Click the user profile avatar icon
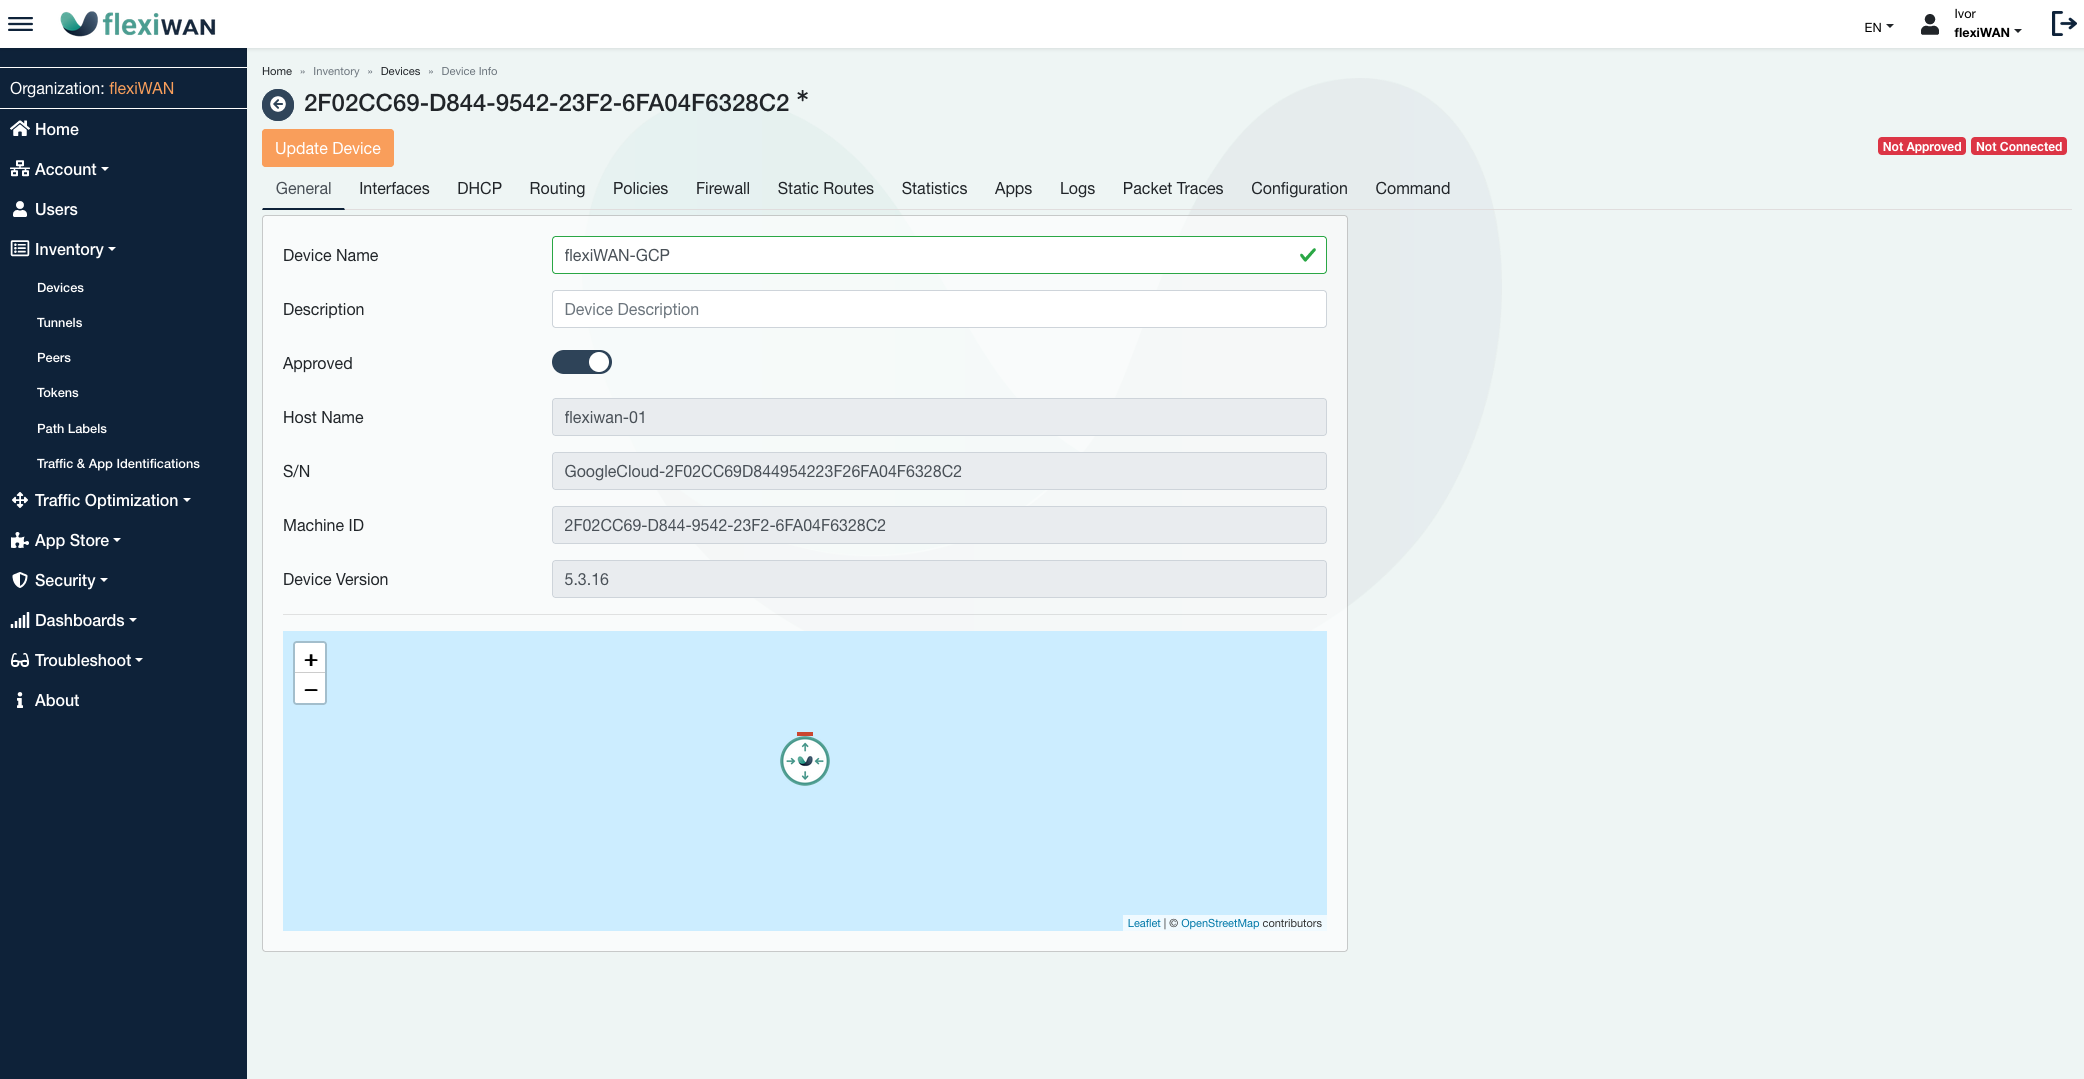Image resolution: width=2084 pixels, height=1079 pixels. [x=1930, y=24]
